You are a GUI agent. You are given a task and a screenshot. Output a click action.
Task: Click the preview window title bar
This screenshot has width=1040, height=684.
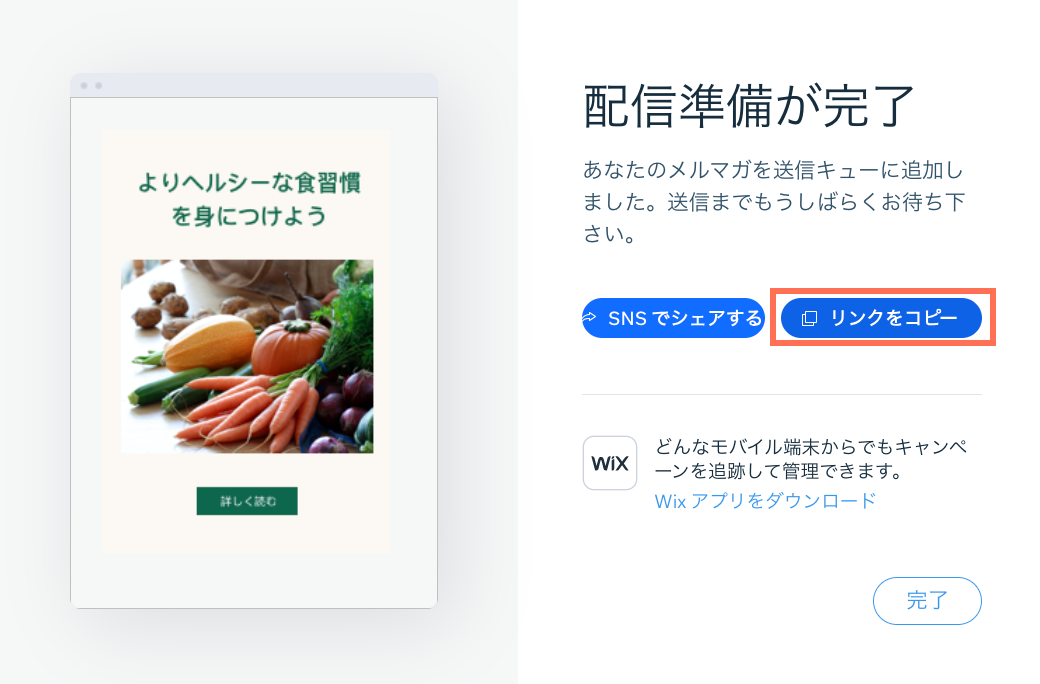coord(250,85)
